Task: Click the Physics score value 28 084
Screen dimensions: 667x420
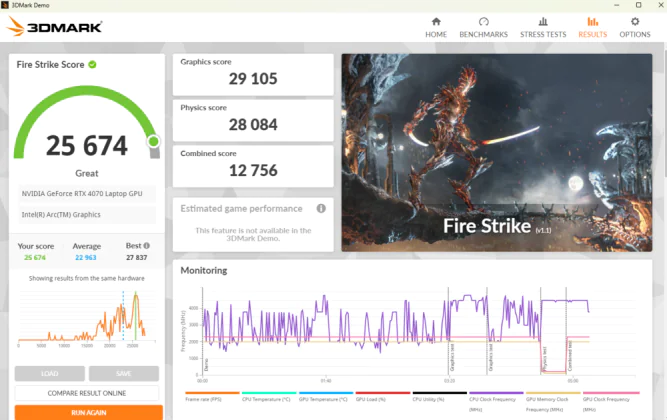Action: point(253,125)
